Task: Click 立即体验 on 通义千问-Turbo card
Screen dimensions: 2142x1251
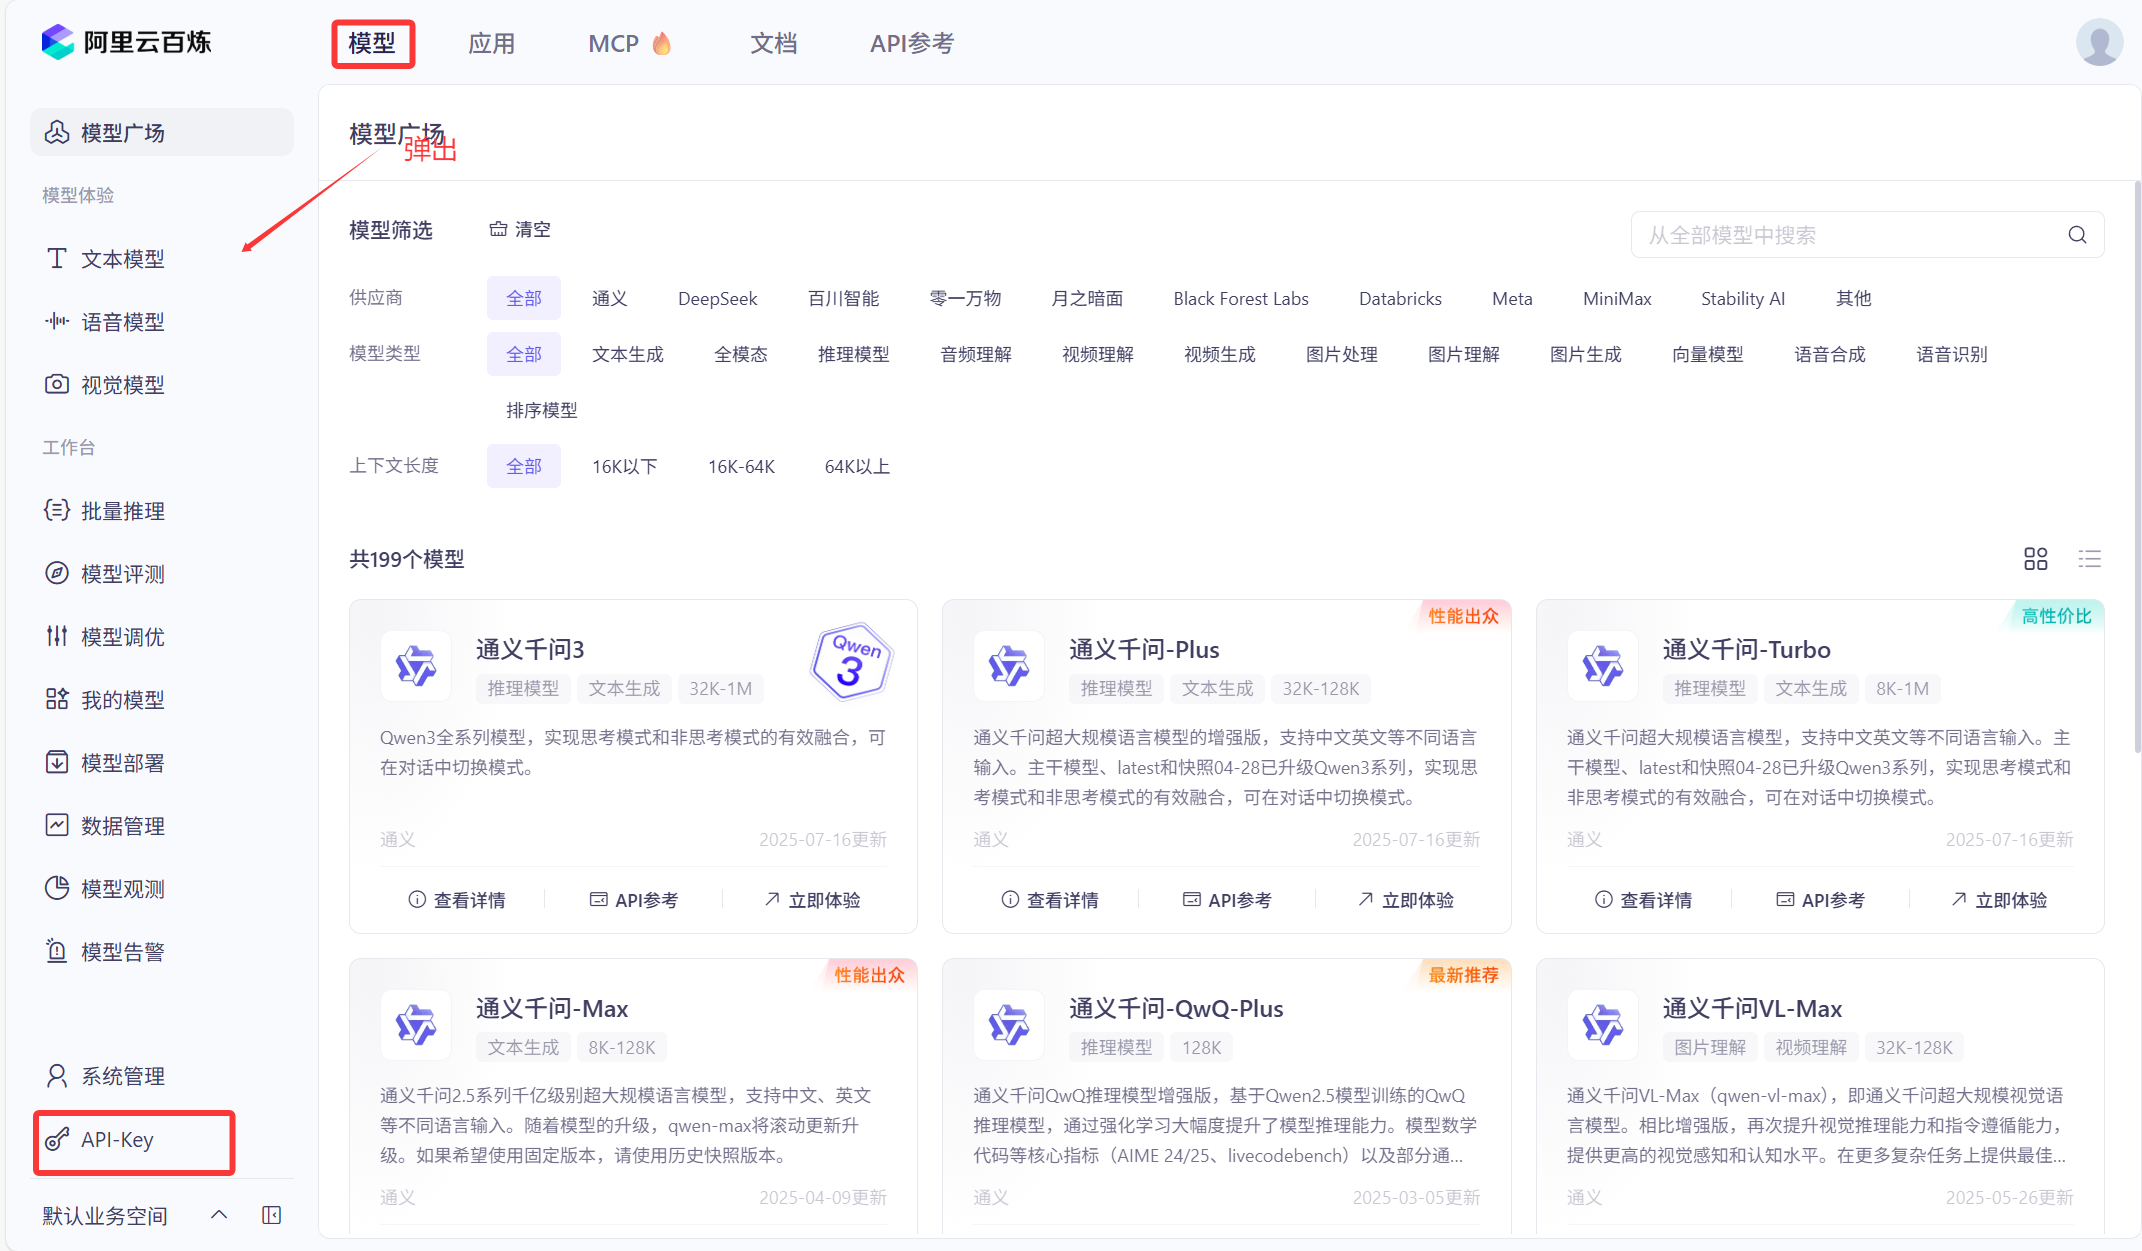Action: click(1999, 900)
